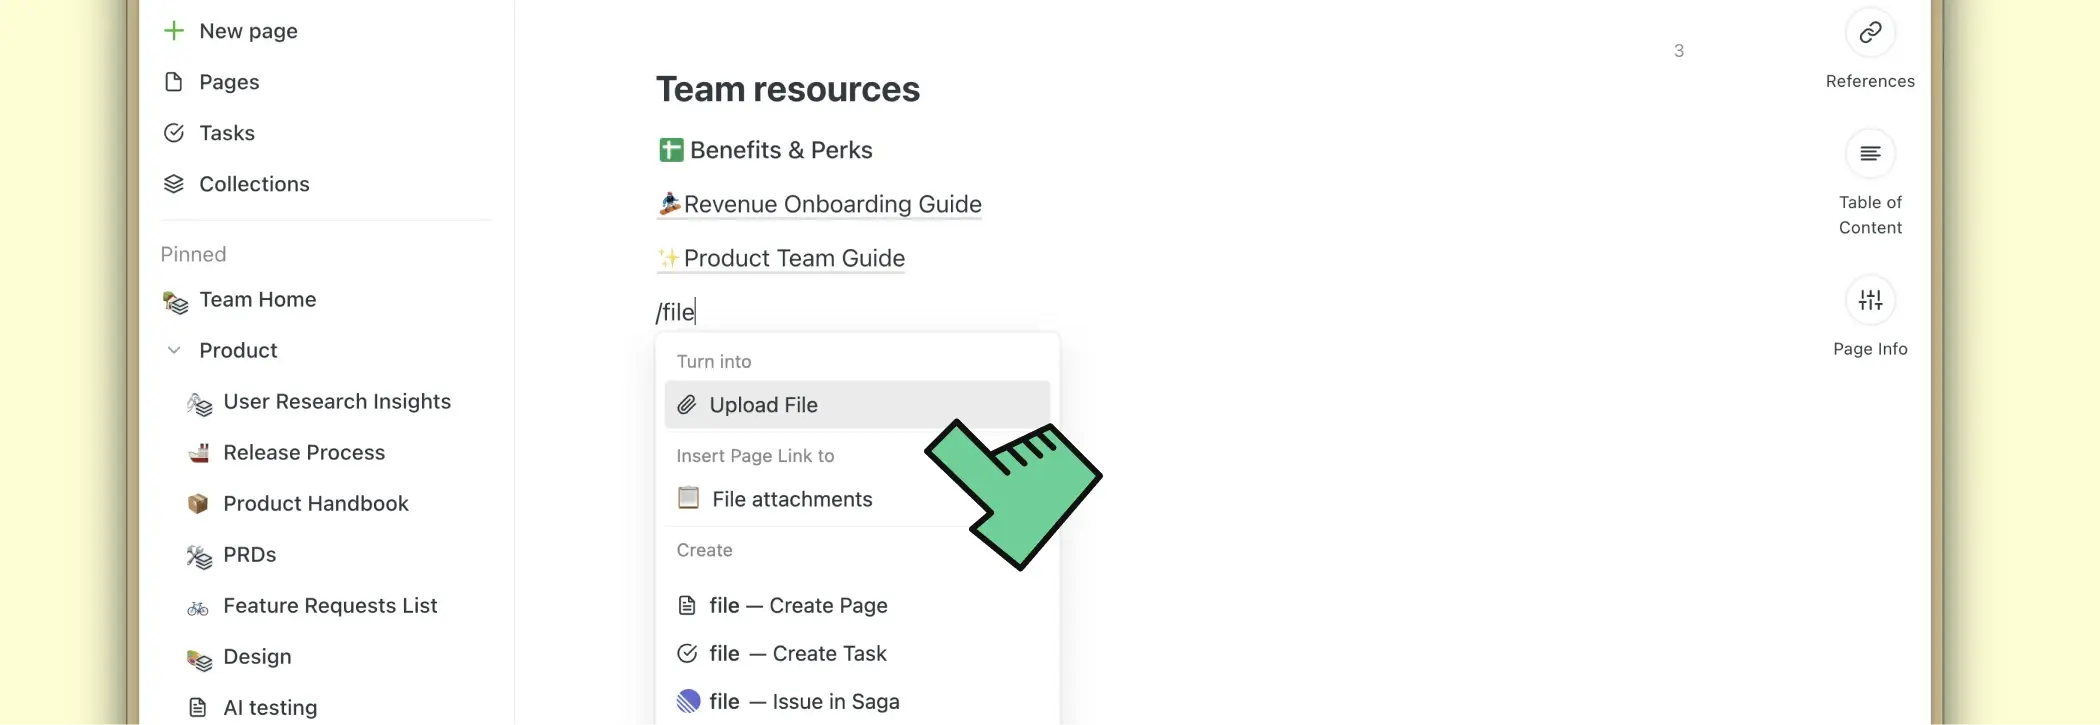
Task: Click the Collections stack icon
Action: click(174, 184)
